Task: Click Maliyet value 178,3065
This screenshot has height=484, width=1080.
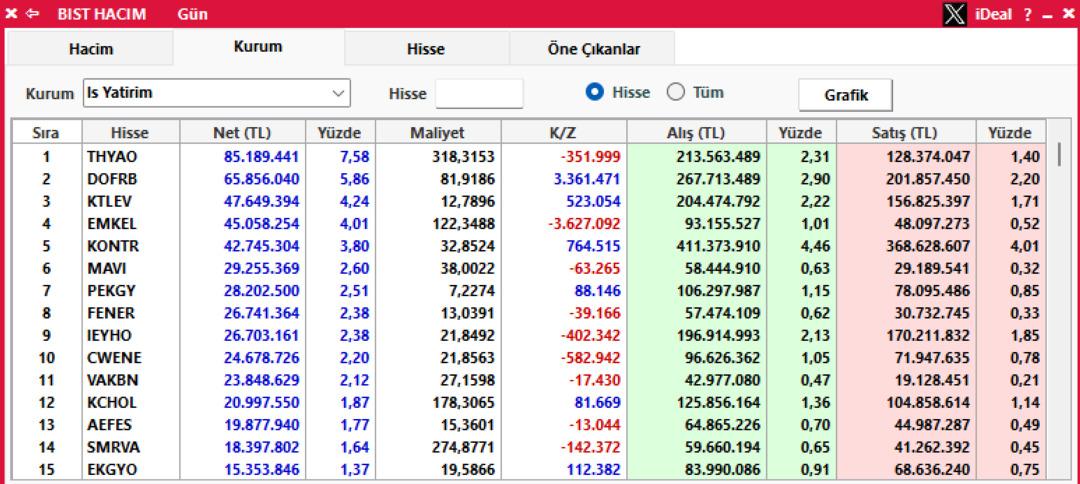Action: click(466, 403)
